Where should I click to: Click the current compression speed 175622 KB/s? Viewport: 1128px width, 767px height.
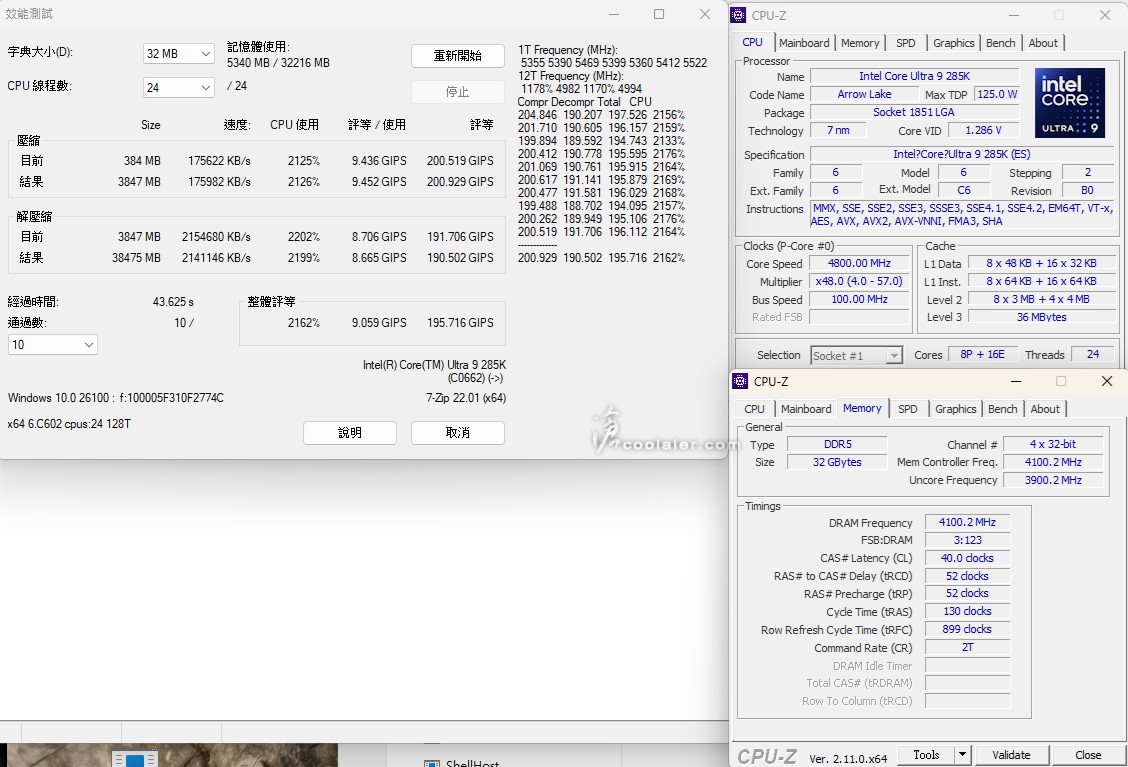(219, 160)
